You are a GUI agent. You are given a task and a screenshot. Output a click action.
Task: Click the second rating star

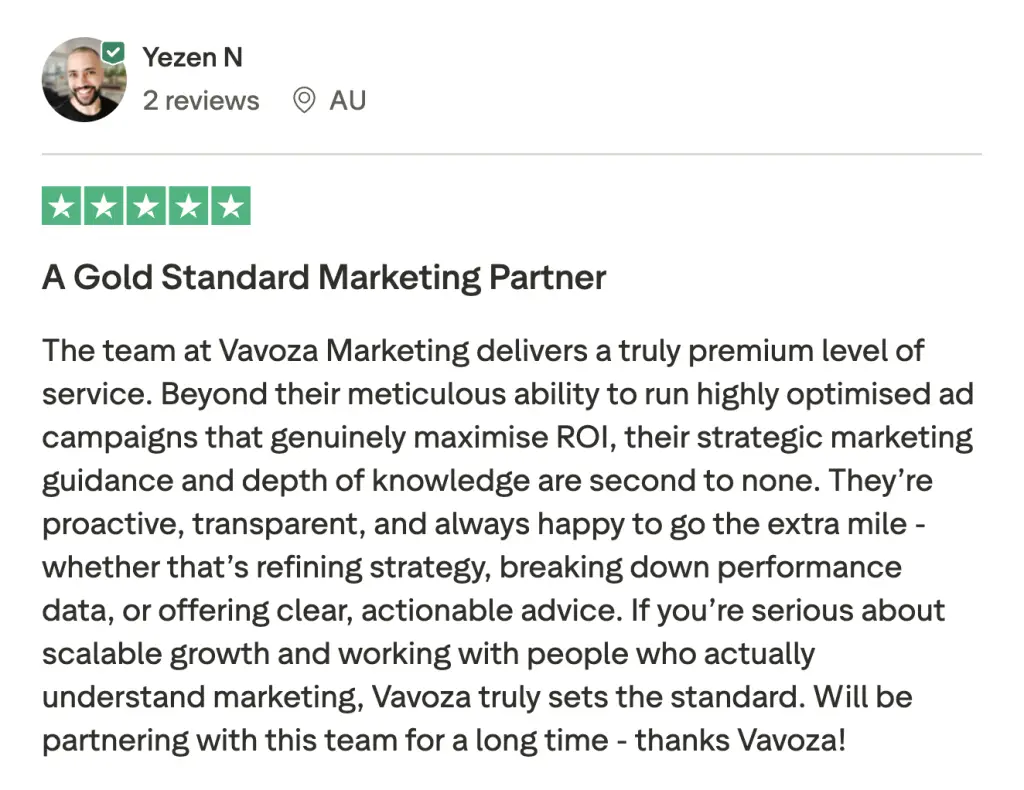104,206
